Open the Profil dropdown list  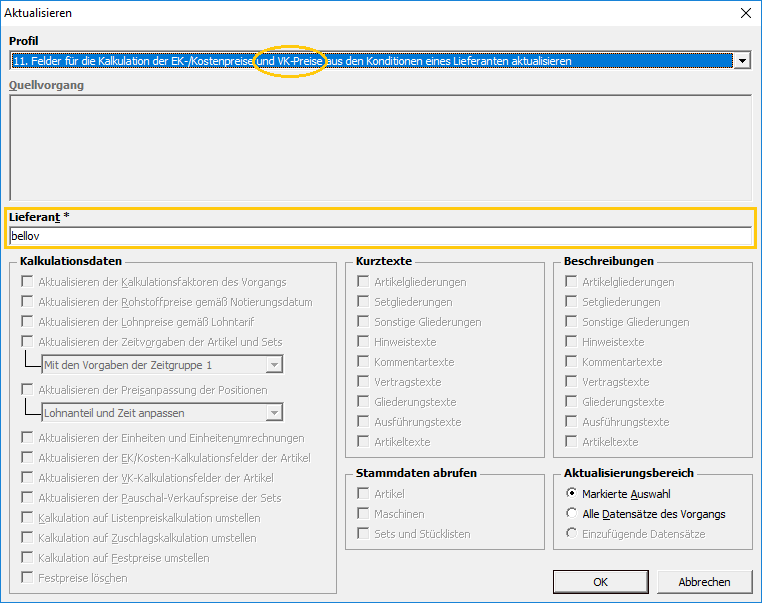(741, 61)
